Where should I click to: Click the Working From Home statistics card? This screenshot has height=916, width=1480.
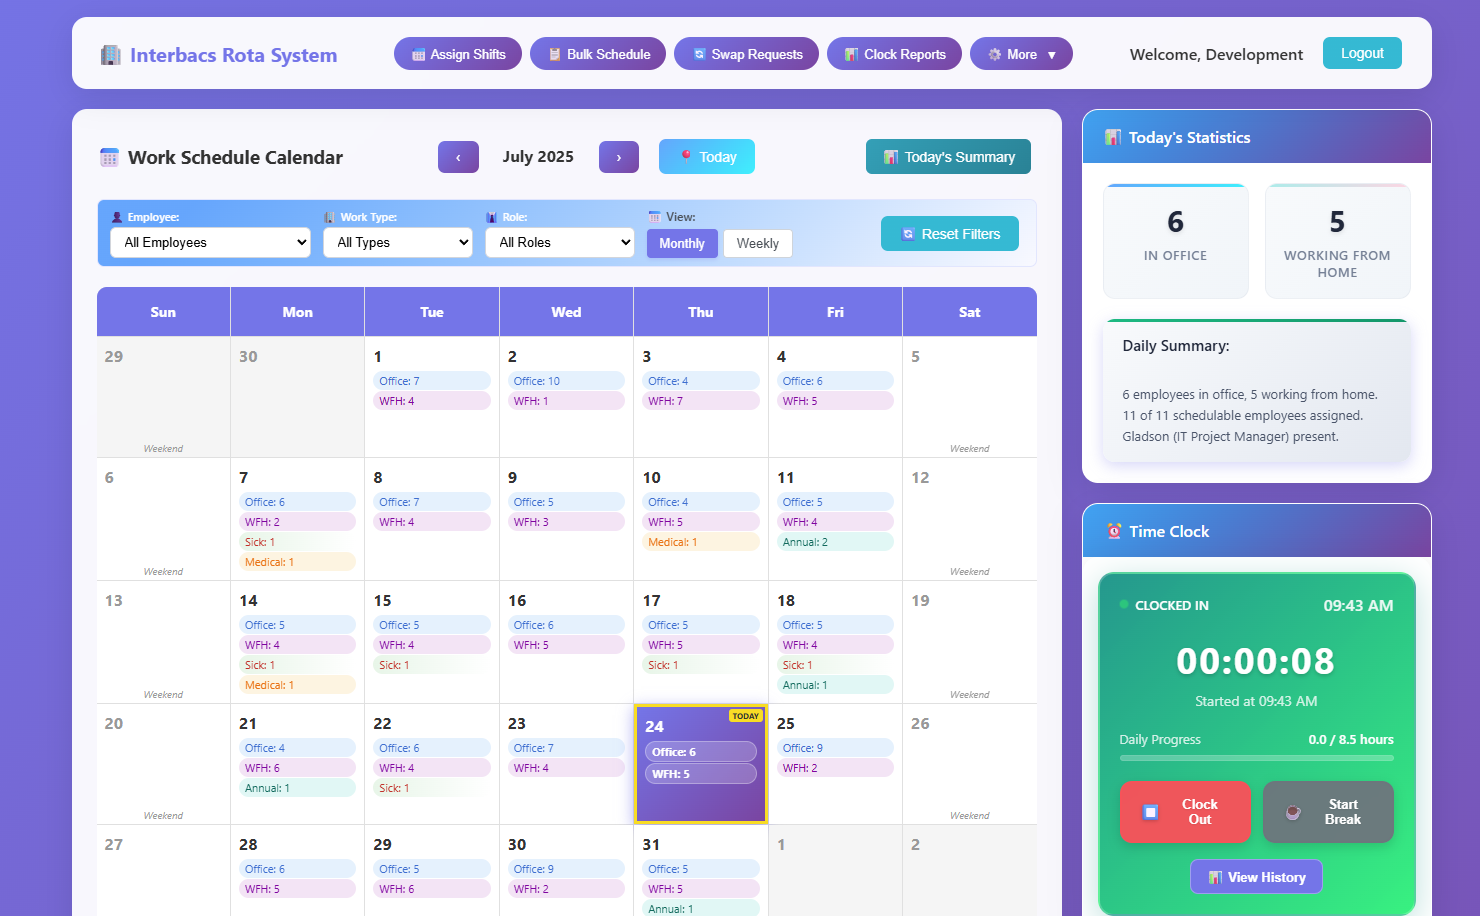1337,241
